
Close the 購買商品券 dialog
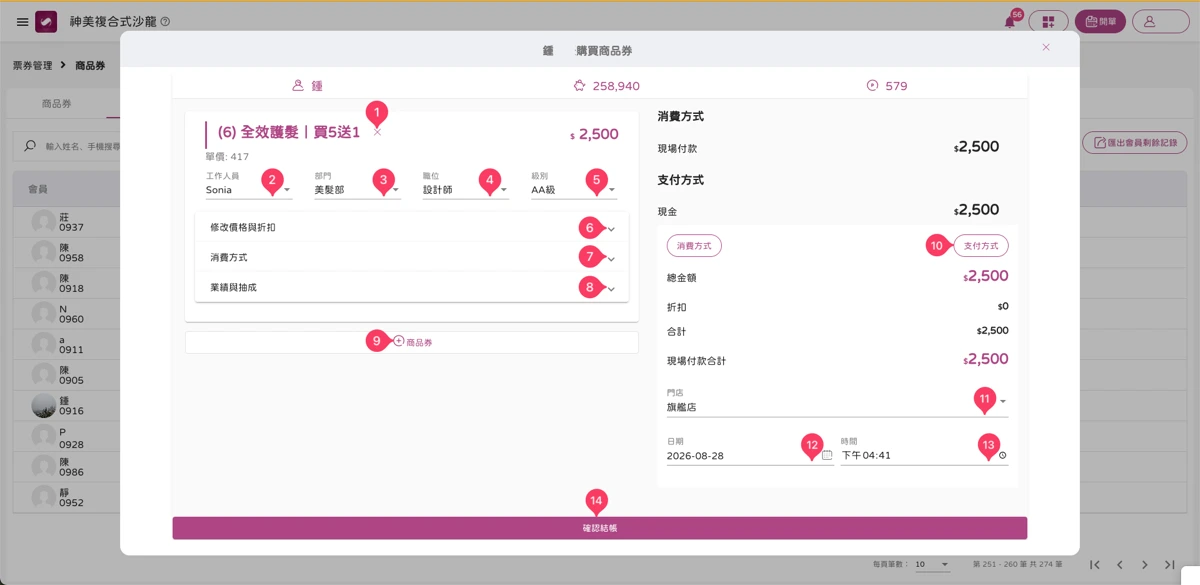[x=1046, y=47]
